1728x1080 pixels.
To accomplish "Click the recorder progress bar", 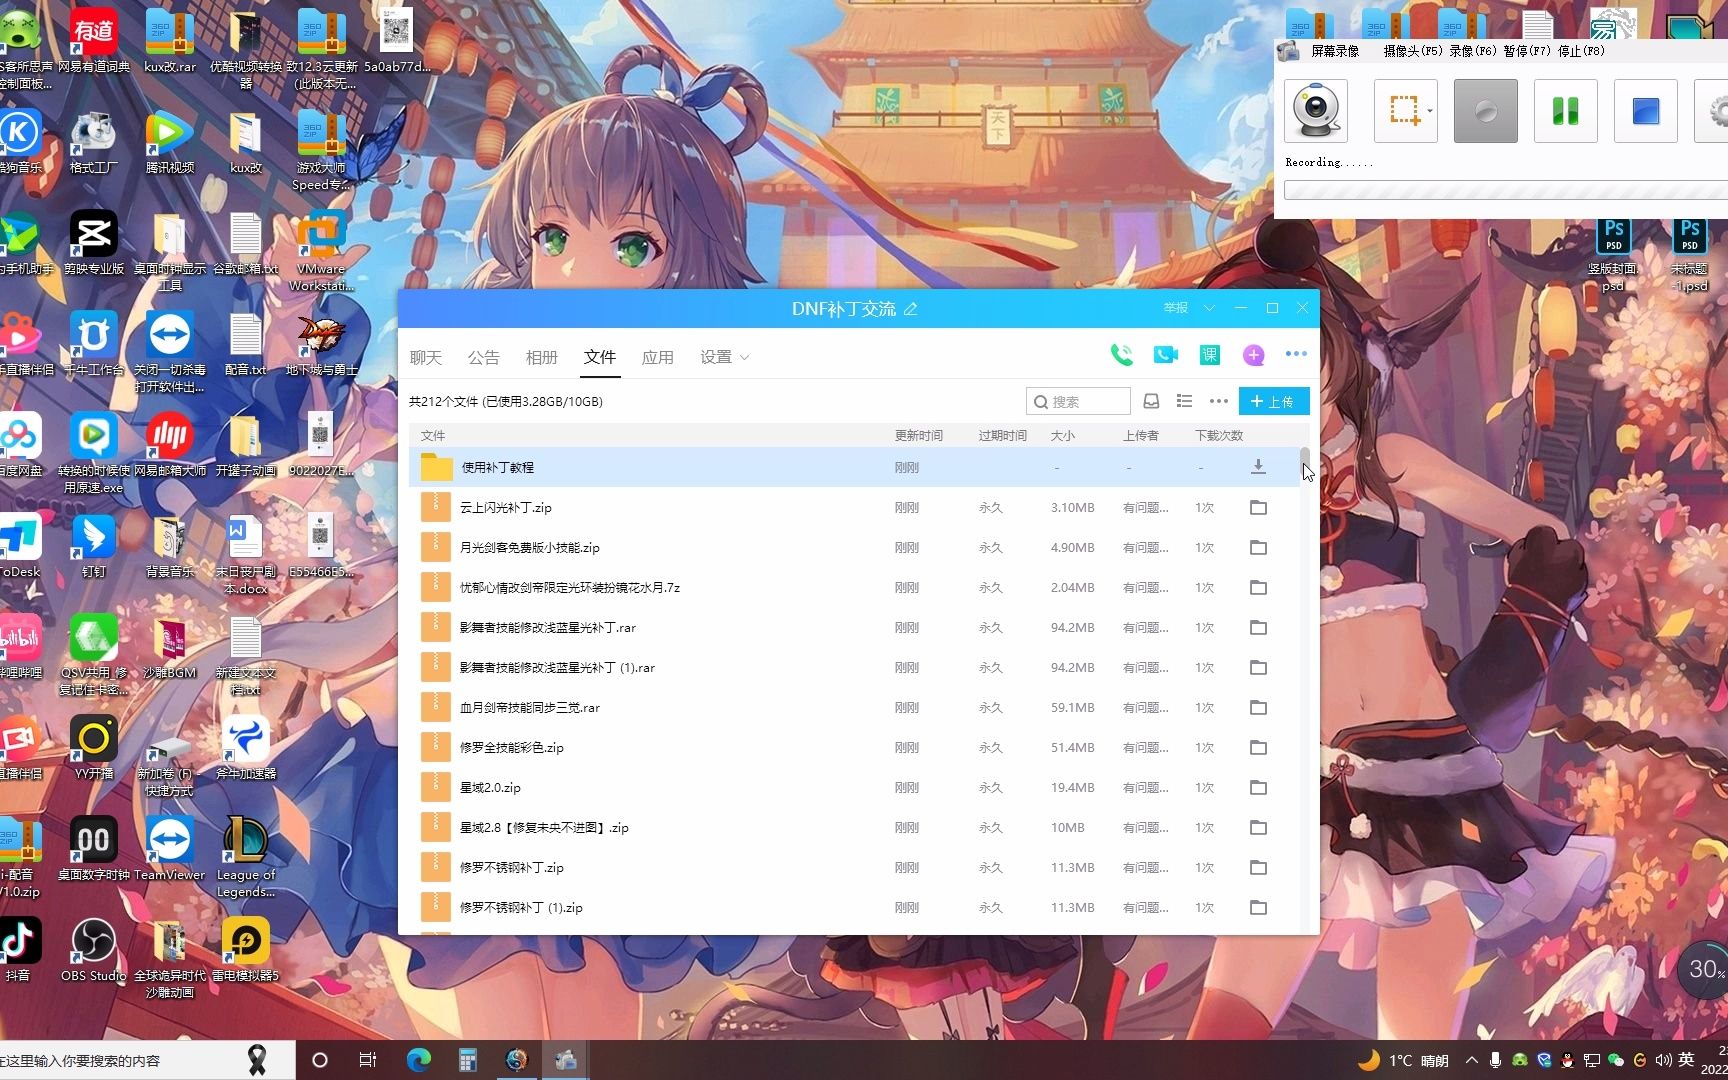I will (x=1506, y=190).
